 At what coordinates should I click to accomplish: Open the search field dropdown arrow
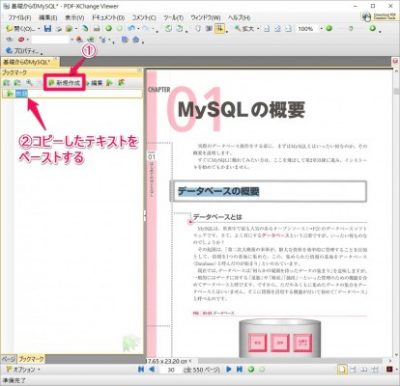pos(72,40)
